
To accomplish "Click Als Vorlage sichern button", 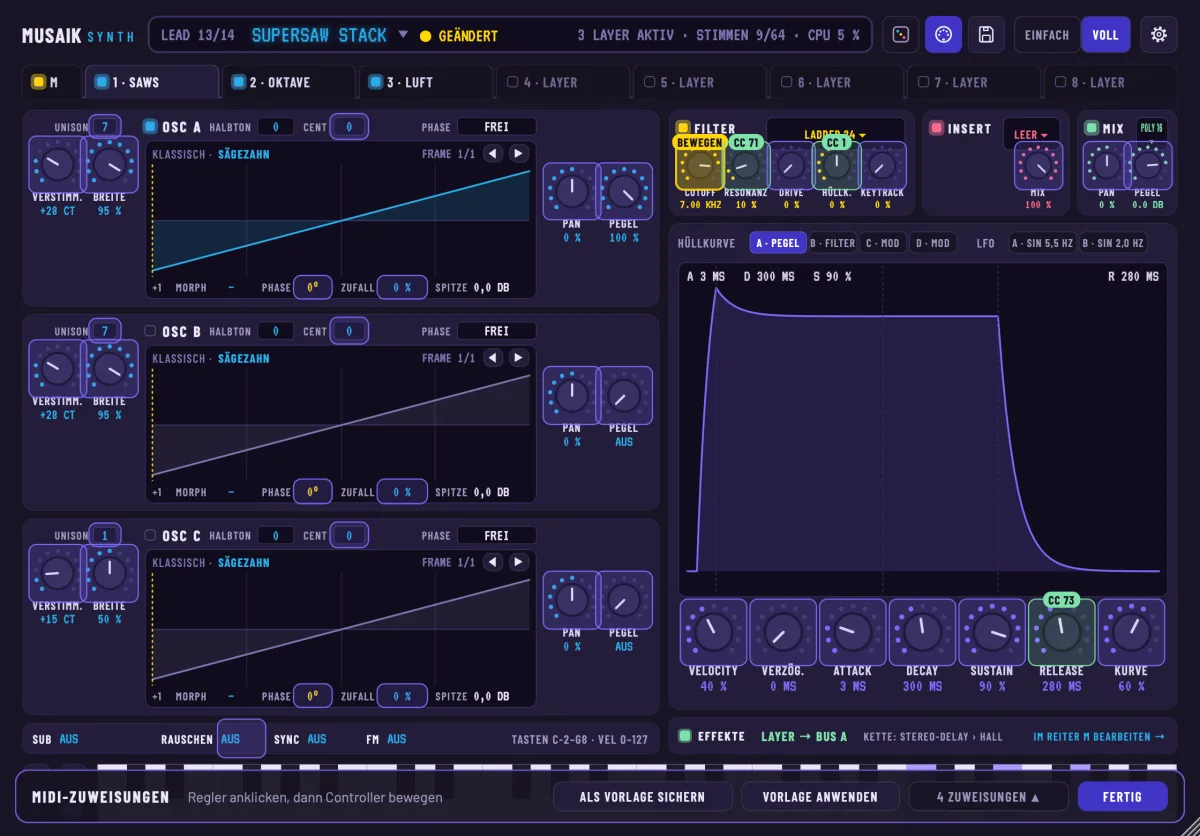I will 642,797.
